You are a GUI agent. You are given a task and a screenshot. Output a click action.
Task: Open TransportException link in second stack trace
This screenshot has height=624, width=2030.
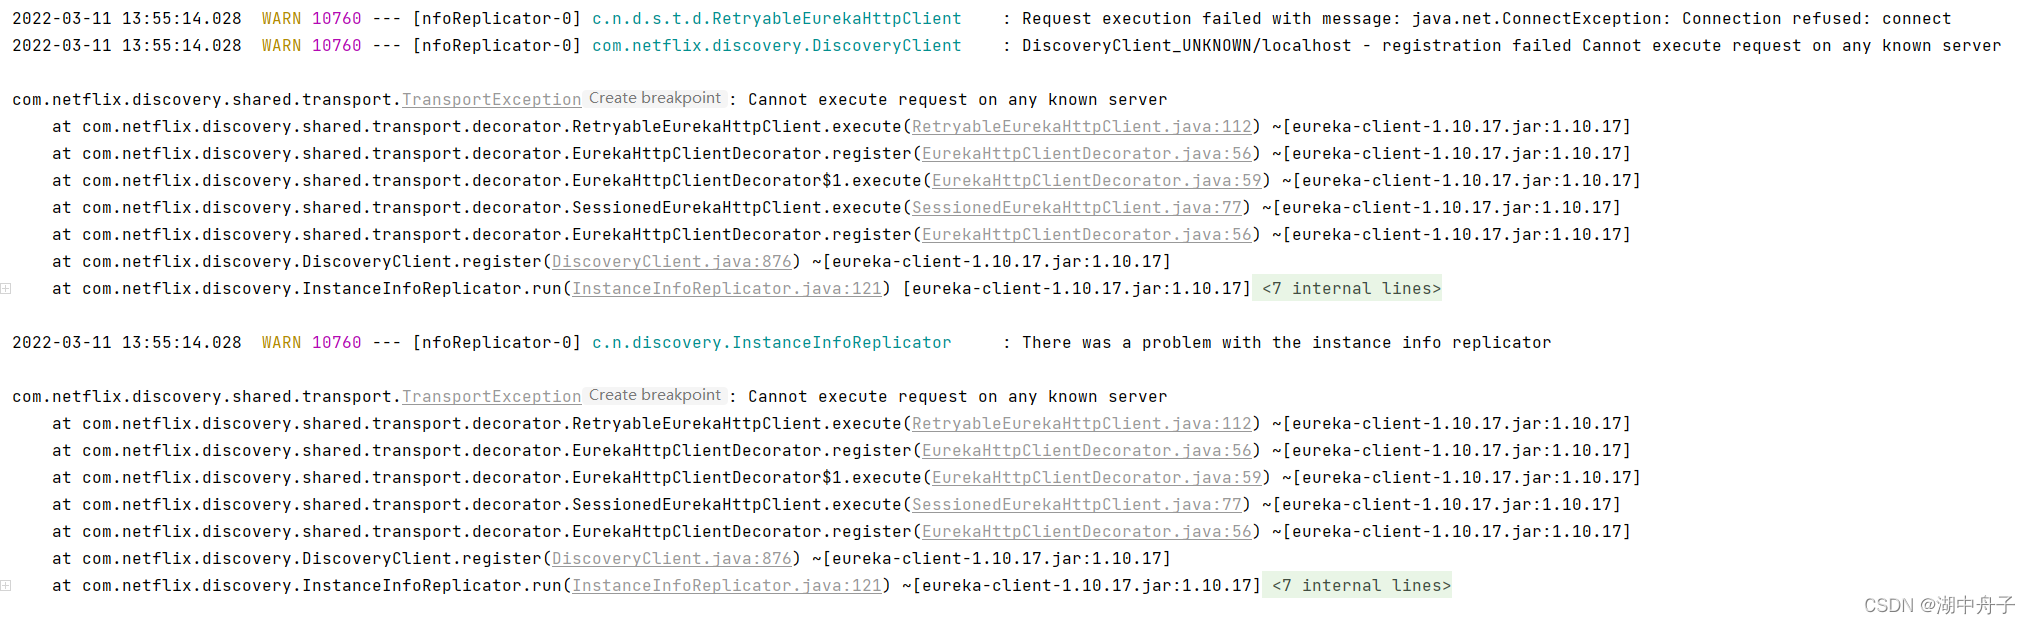tap(491, 396)
